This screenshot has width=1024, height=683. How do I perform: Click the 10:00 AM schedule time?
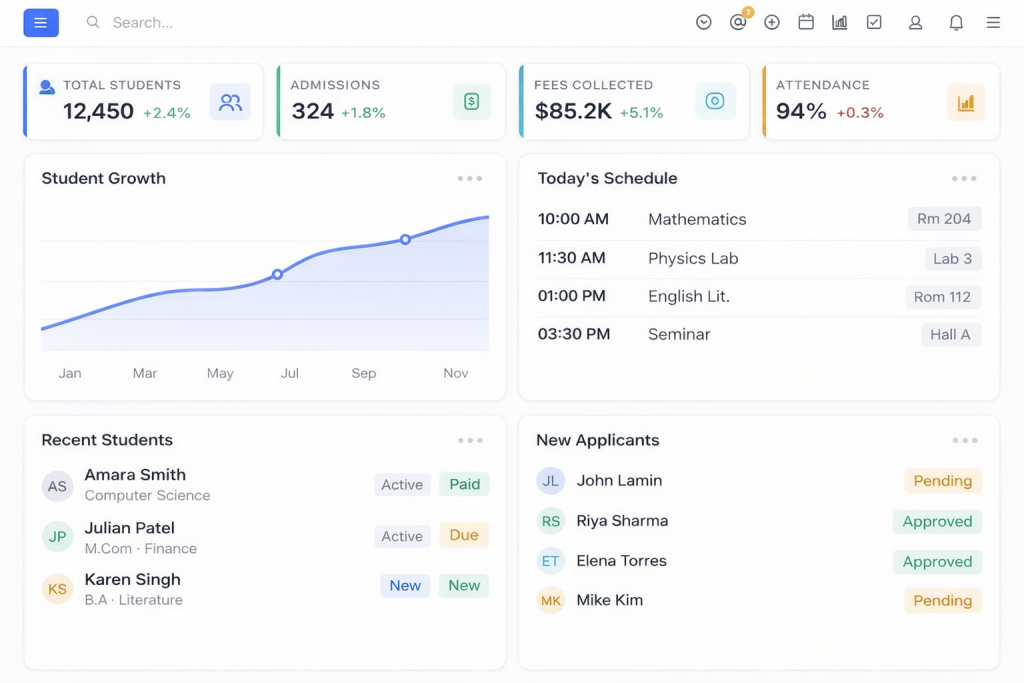click(x=573, y=219)
